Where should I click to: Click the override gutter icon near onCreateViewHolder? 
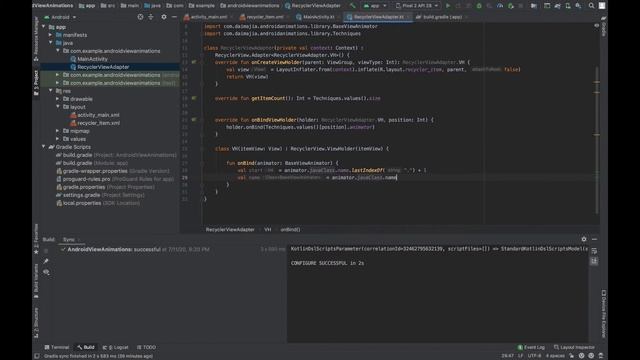pos(194,62)
